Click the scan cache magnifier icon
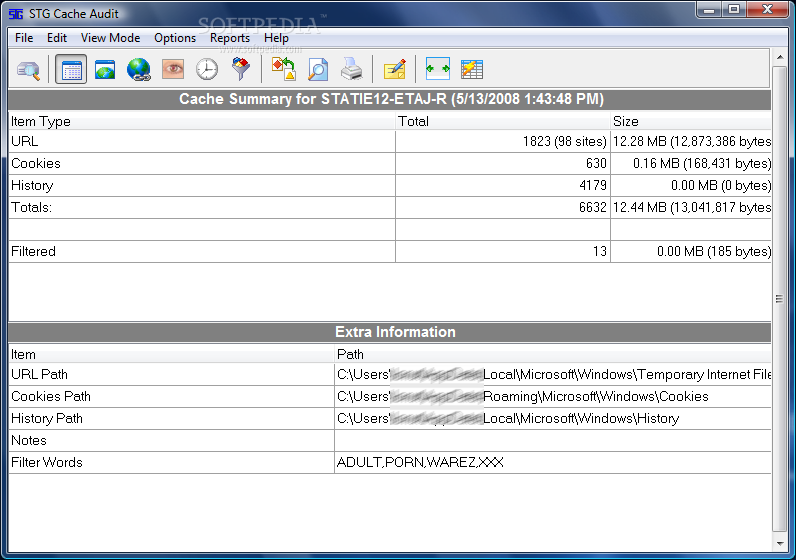796x560 pixels. pos(28,70)
